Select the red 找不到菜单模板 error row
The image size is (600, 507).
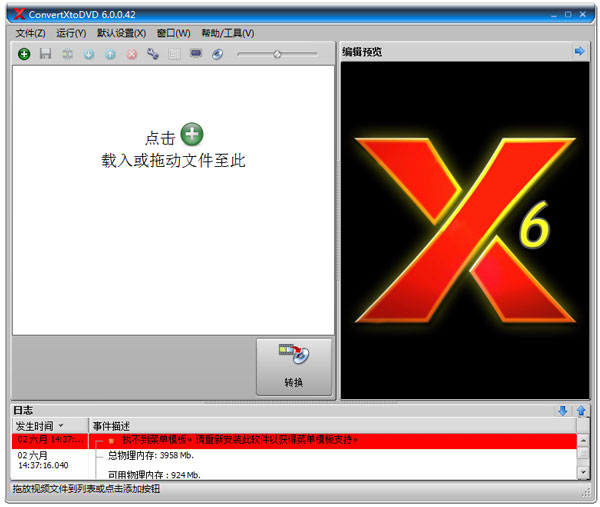(x=294, y=440)
